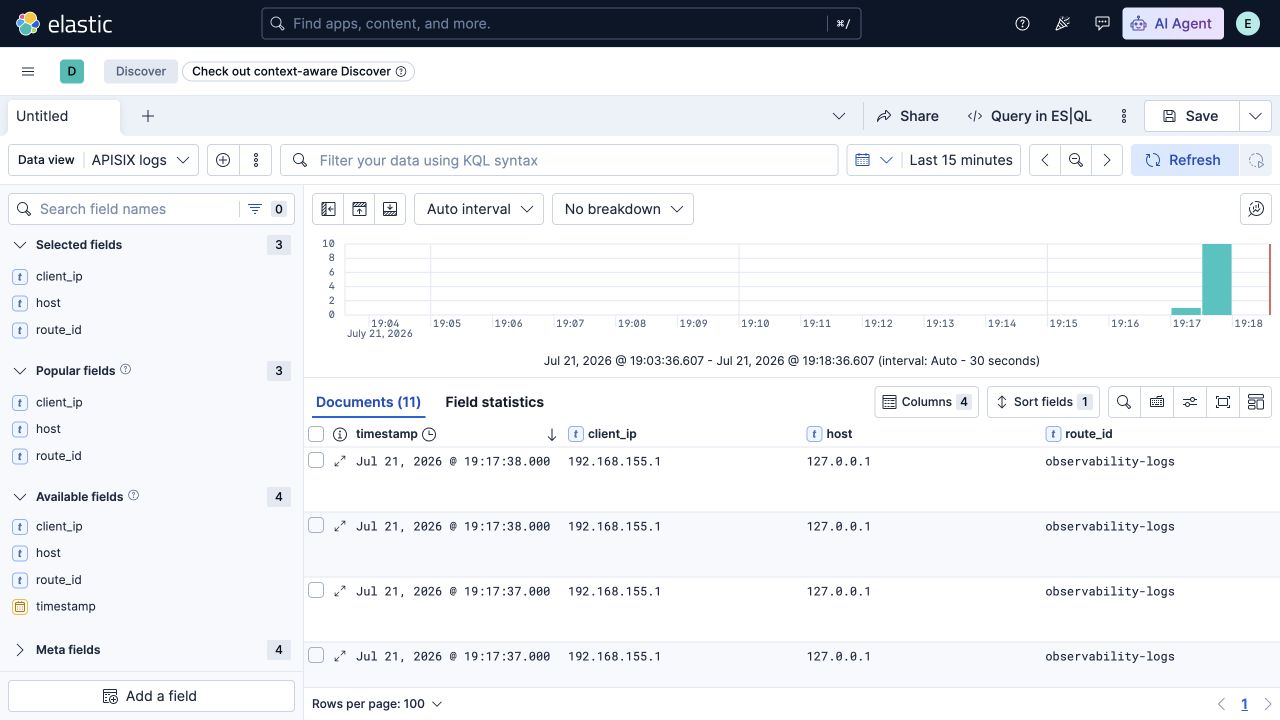1280x720 pixels.
Task: Toggle the field sidebar visibility icon
Action: click(x=328, y=209)
